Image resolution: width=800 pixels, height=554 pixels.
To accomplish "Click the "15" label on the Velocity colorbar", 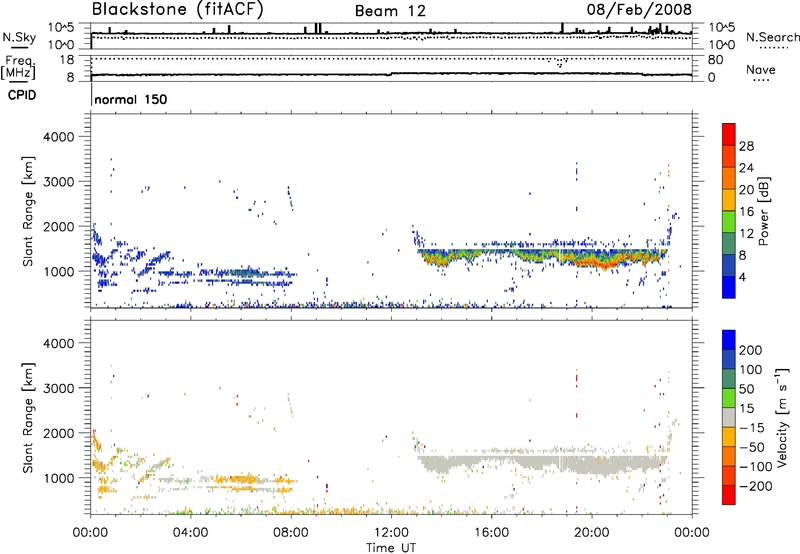I will click(x=746, y=408).
